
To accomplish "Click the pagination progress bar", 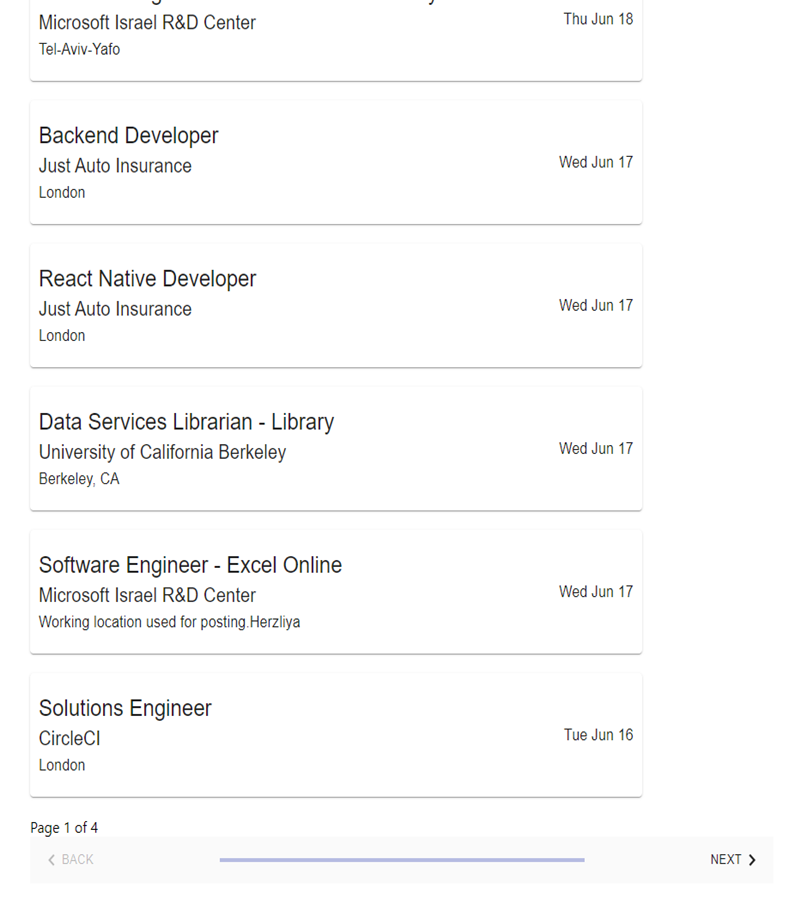I will [402, 859].
